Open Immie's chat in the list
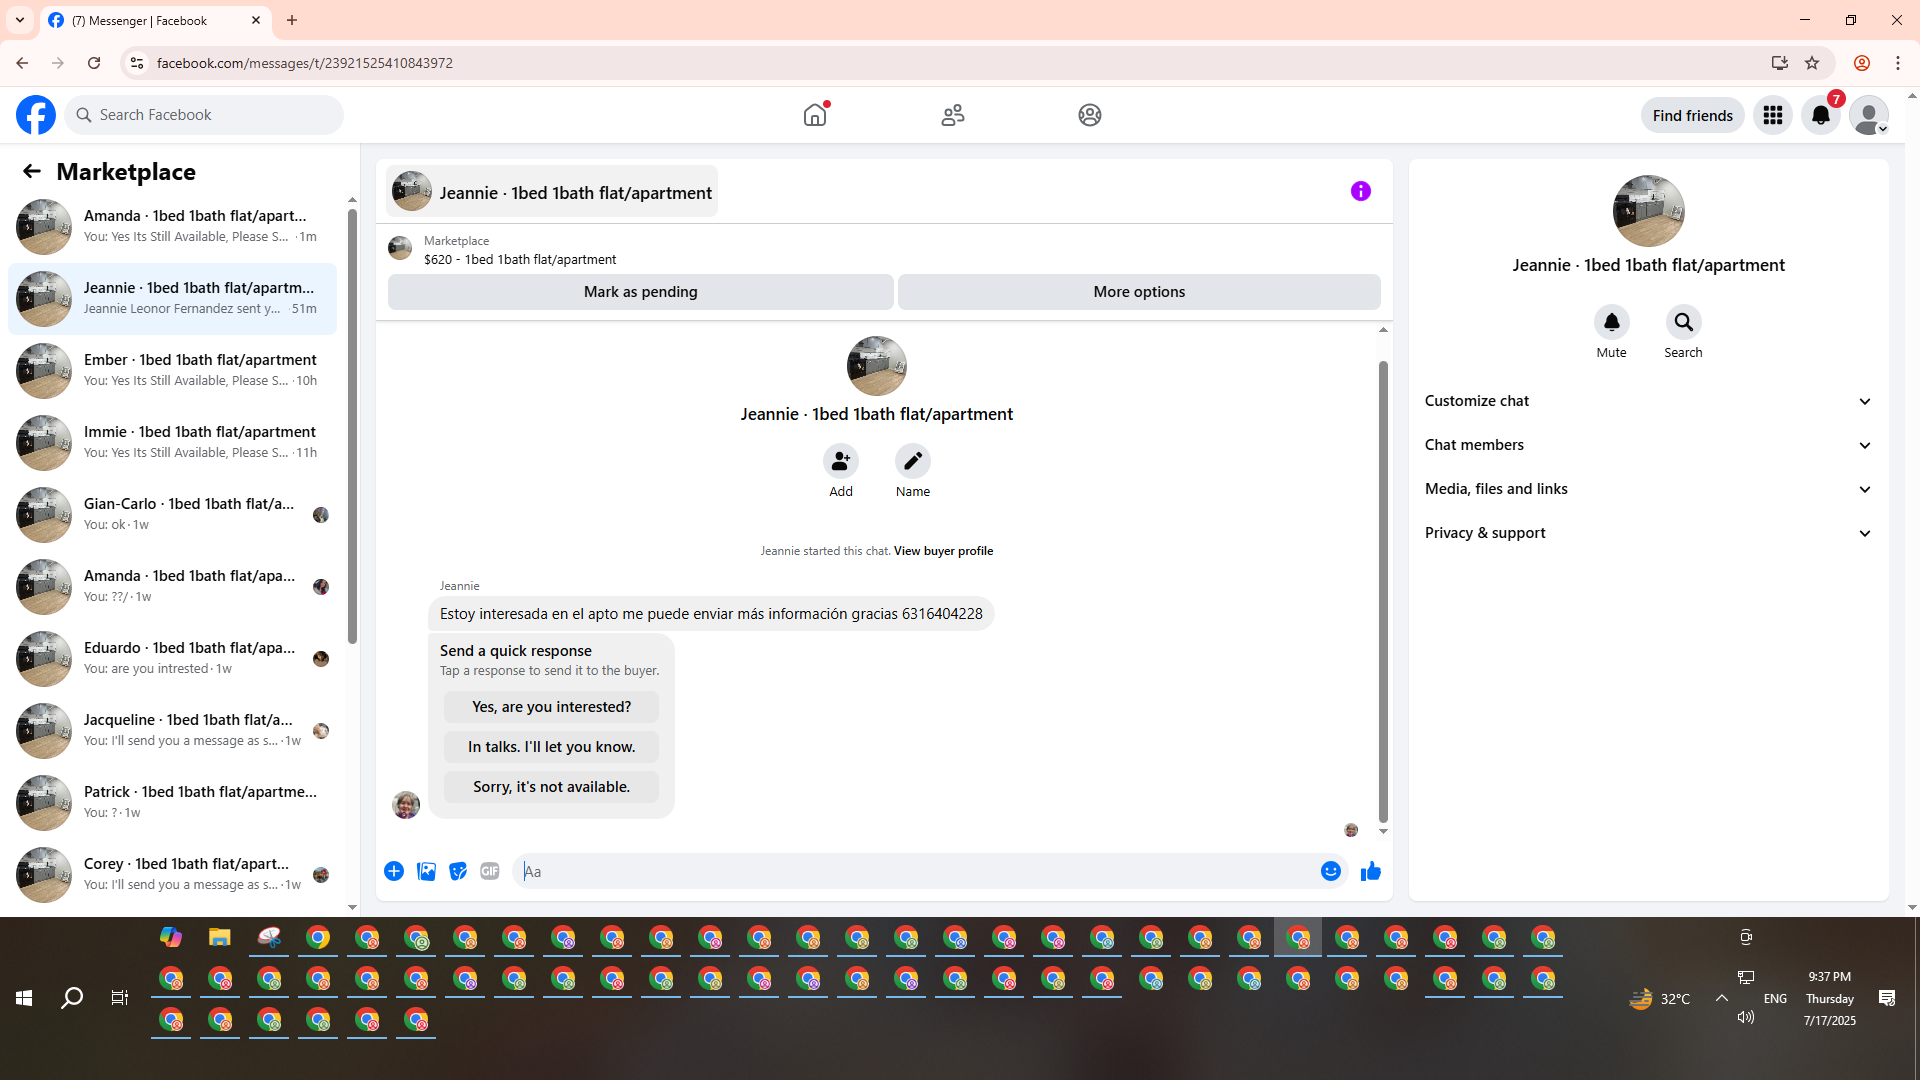The width and height of the screenshot is (1920, 1080). 172,442
